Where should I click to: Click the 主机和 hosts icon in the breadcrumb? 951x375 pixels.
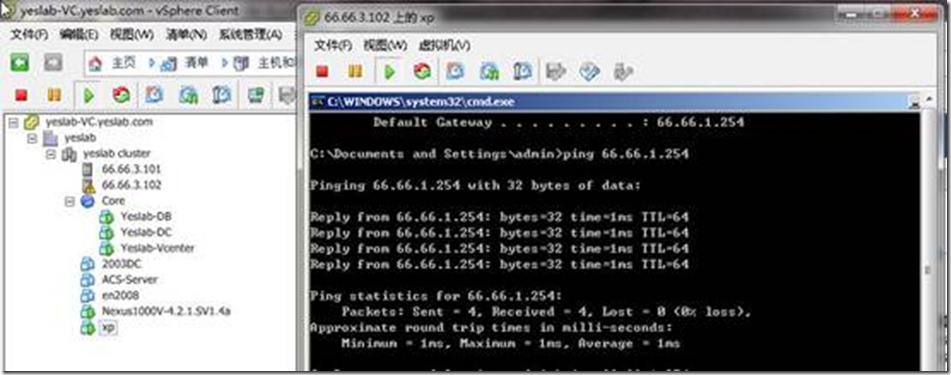pyautogui.click(x=241, y=63)
